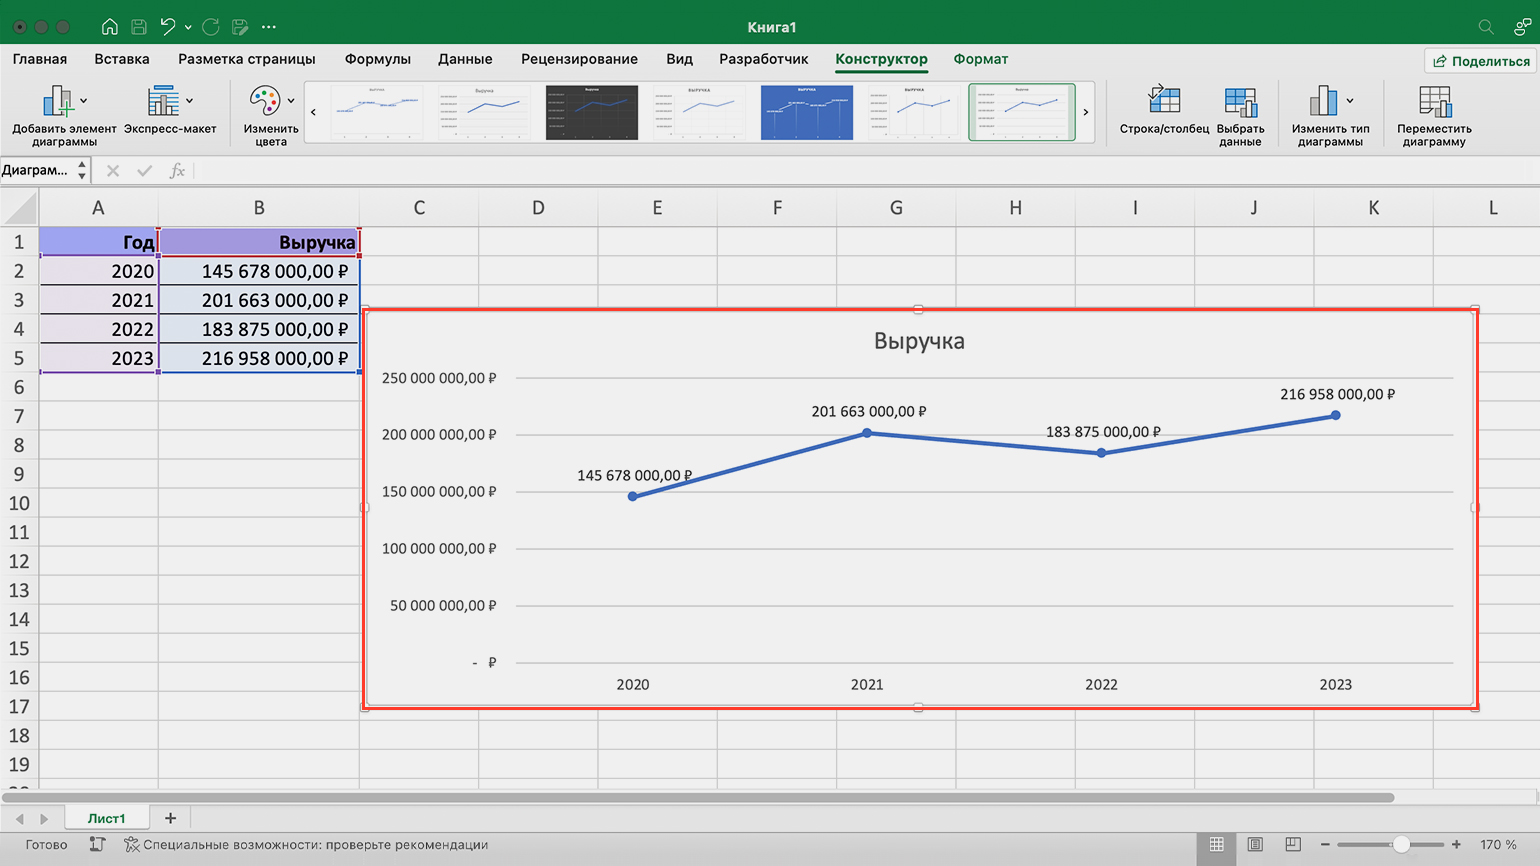
Task: Click the Поделиться button
Action: [1481, 61]
